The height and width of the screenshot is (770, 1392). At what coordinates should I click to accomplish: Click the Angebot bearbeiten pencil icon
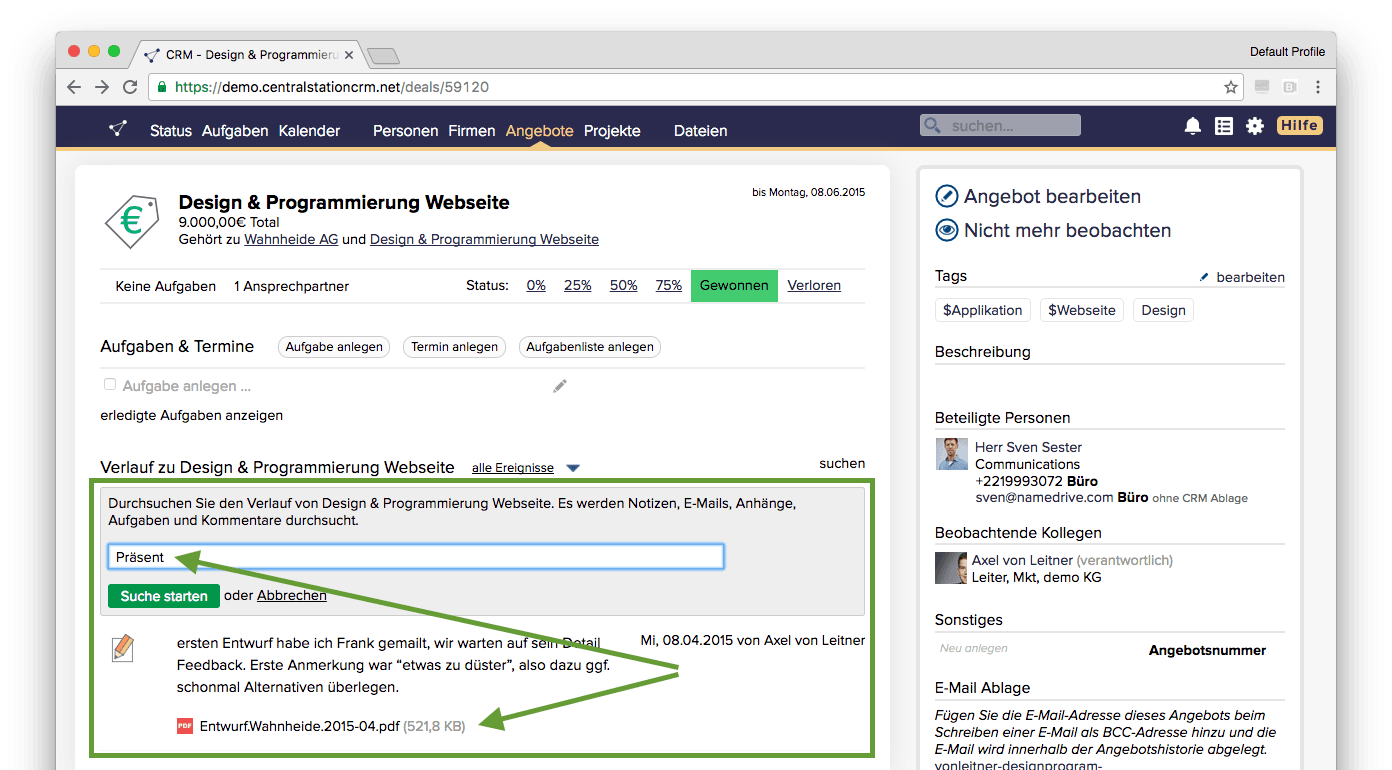point(946,197)
